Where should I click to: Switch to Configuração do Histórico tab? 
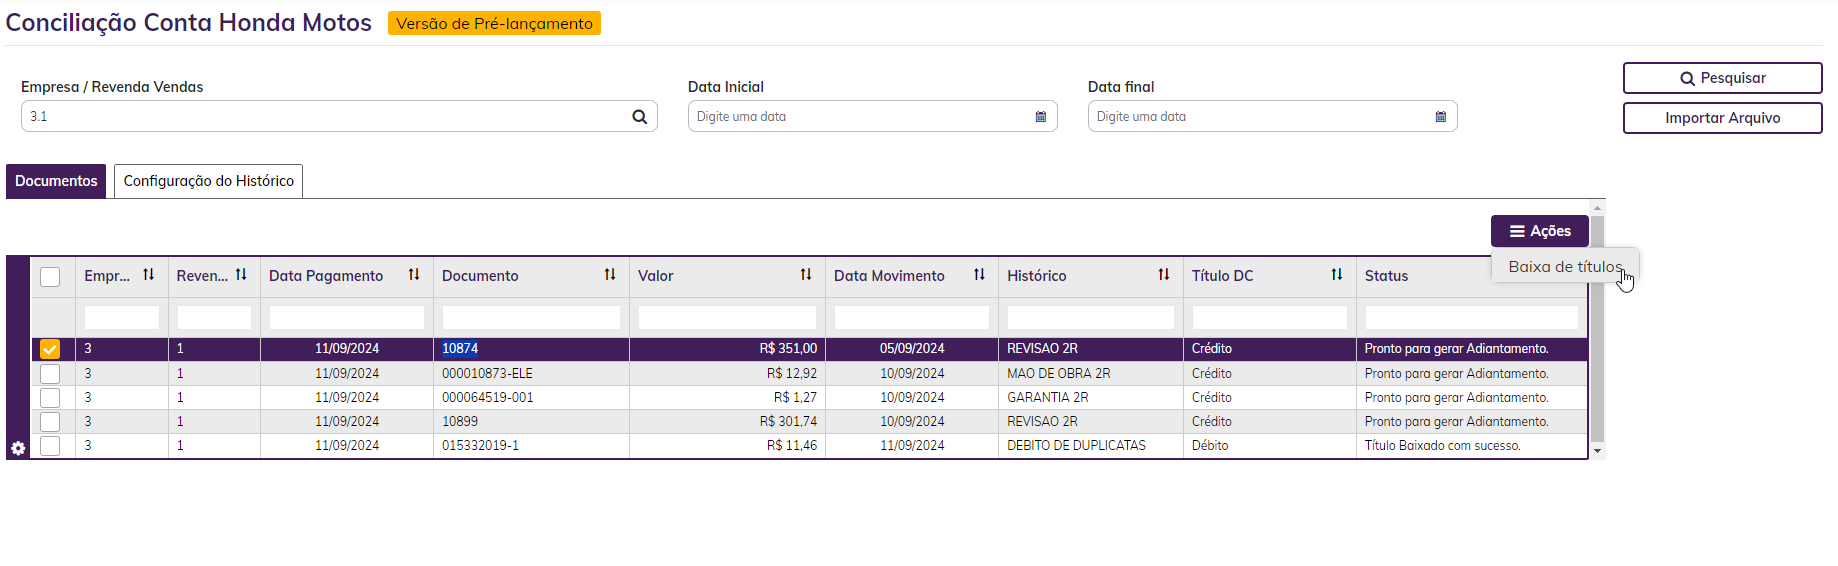pyautogui.click(x=208, y=181)
